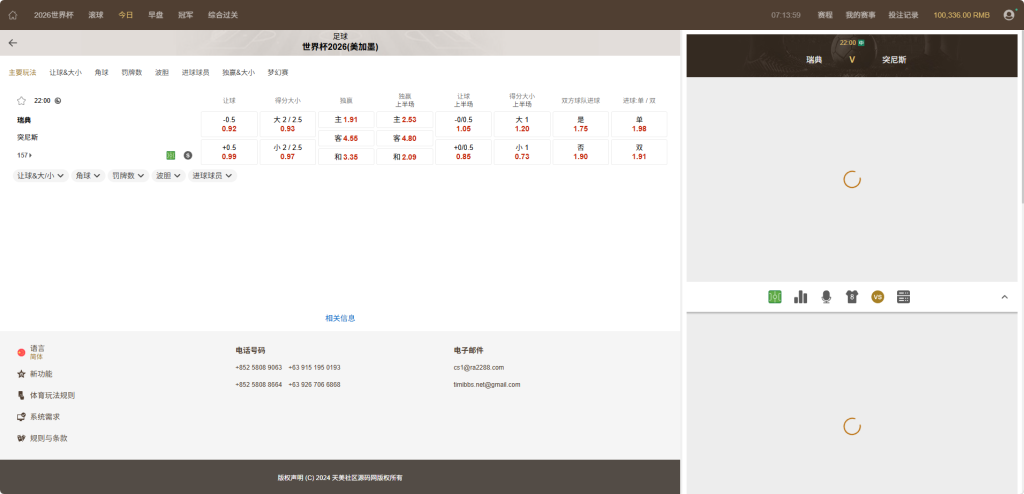Switch to the 让球&大小 tab
The height and width of the screenshot is (494, 1024).
point(65,73)
